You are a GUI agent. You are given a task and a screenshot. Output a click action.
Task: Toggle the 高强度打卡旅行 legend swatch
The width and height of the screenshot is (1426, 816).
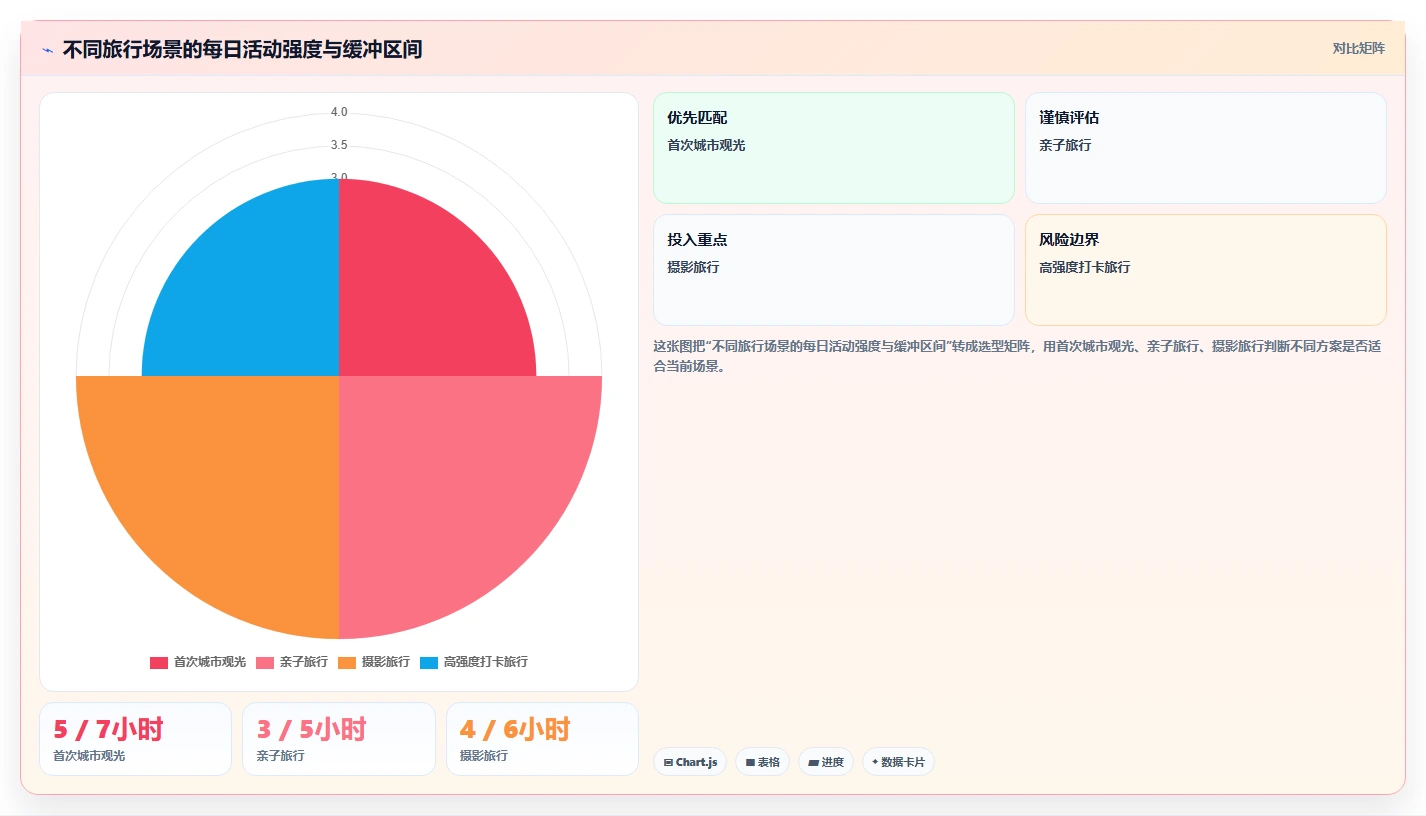point(429,662)
